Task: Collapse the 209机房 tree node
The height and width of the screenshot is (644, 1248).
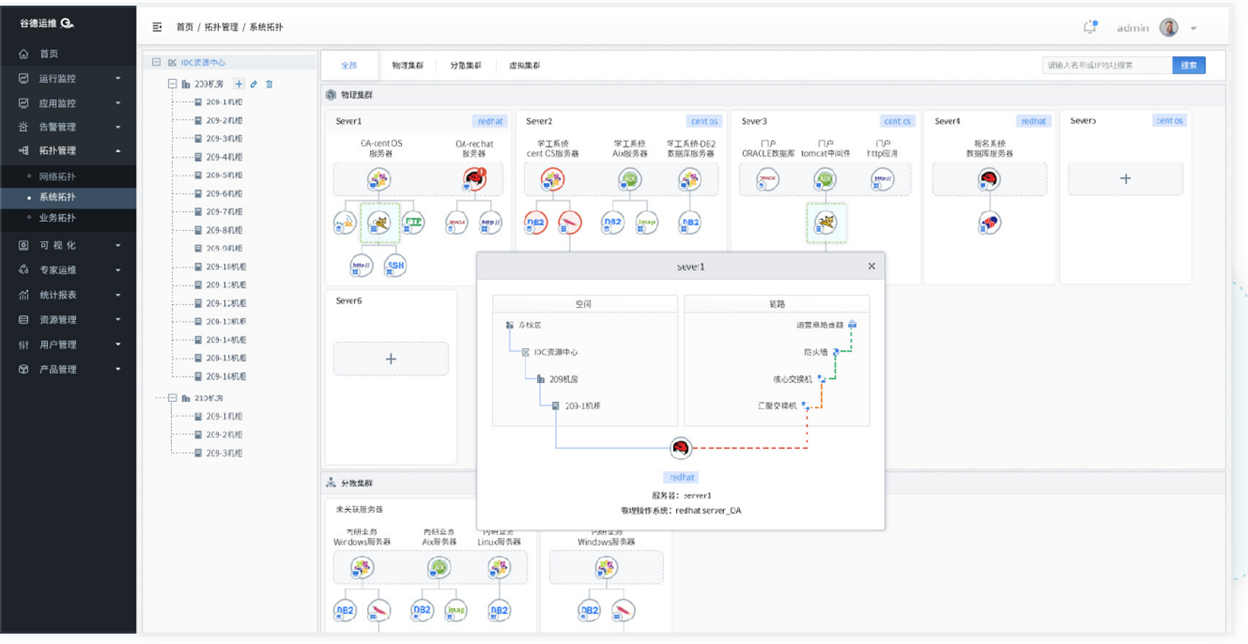Action: point(172,84)
